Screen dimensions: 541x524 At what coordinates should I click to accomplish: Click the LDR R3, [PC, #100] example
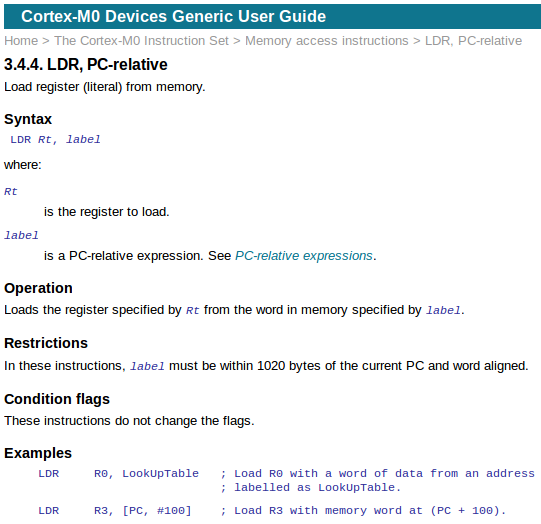[x=115, y=511]
